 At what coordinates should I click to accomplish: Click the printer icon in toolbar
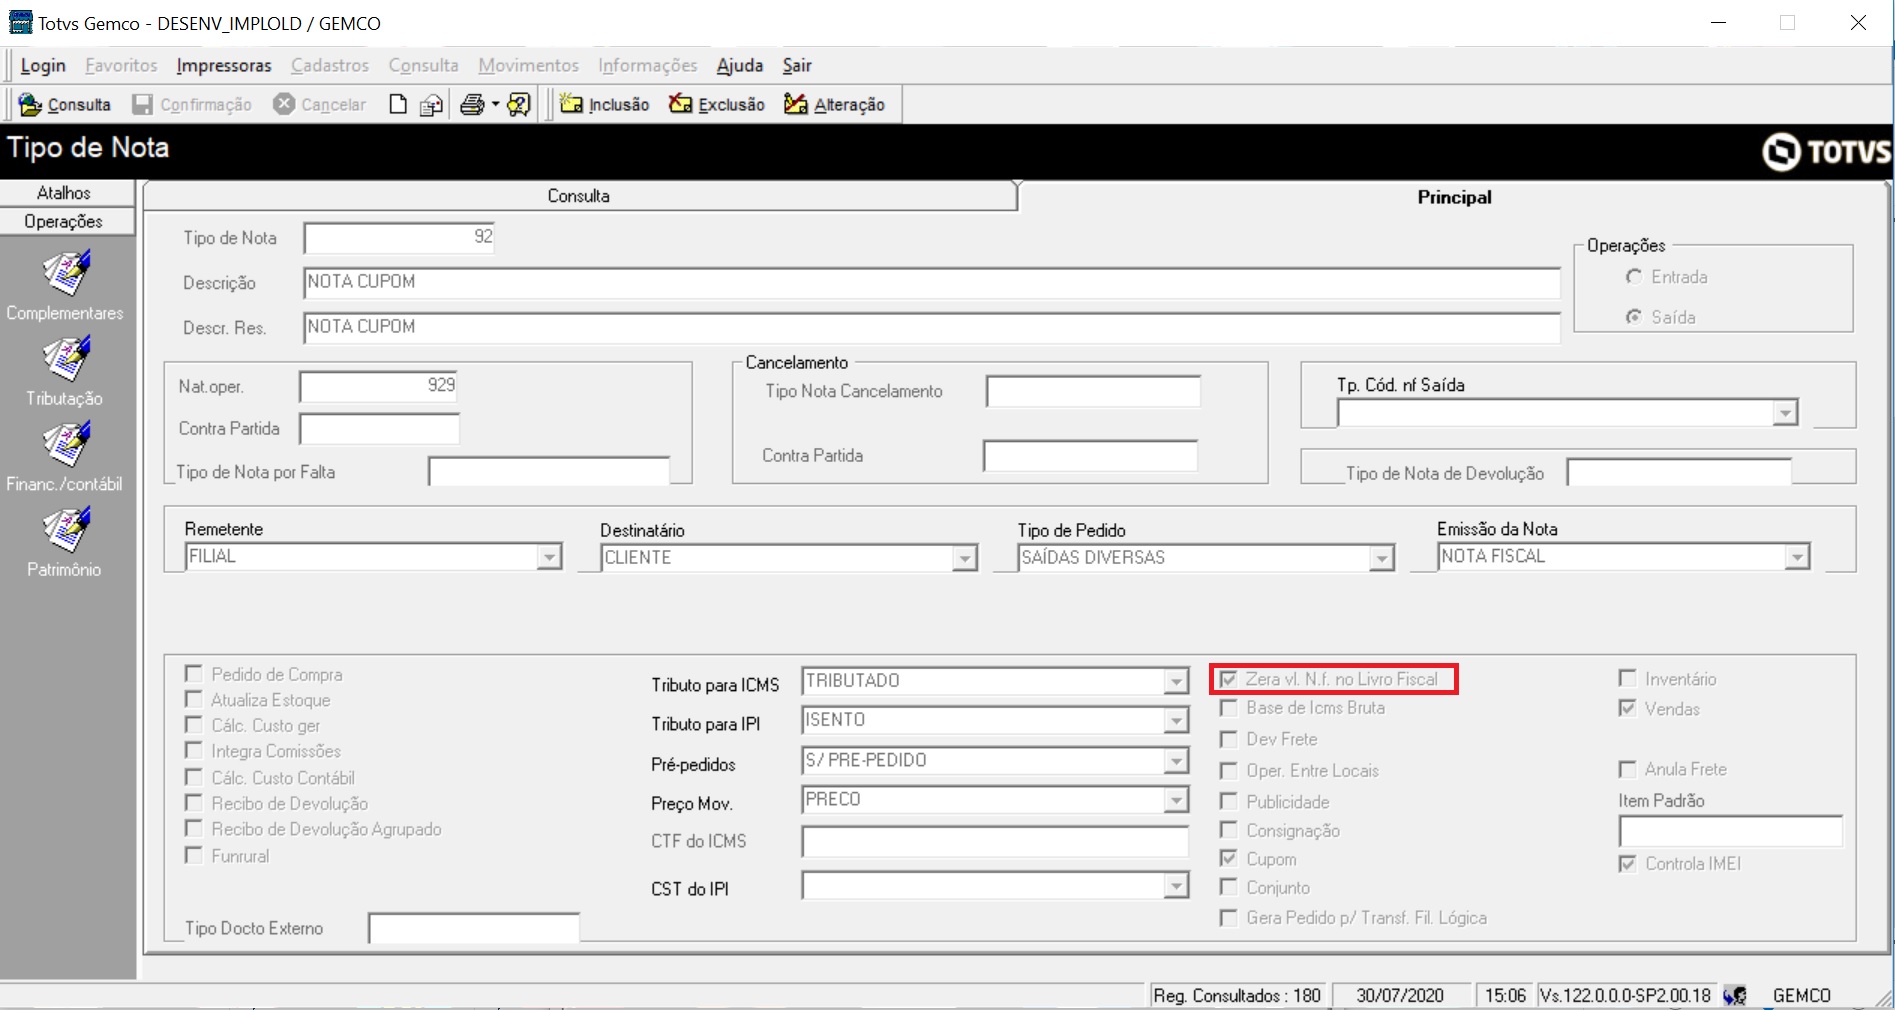(472, 104)
